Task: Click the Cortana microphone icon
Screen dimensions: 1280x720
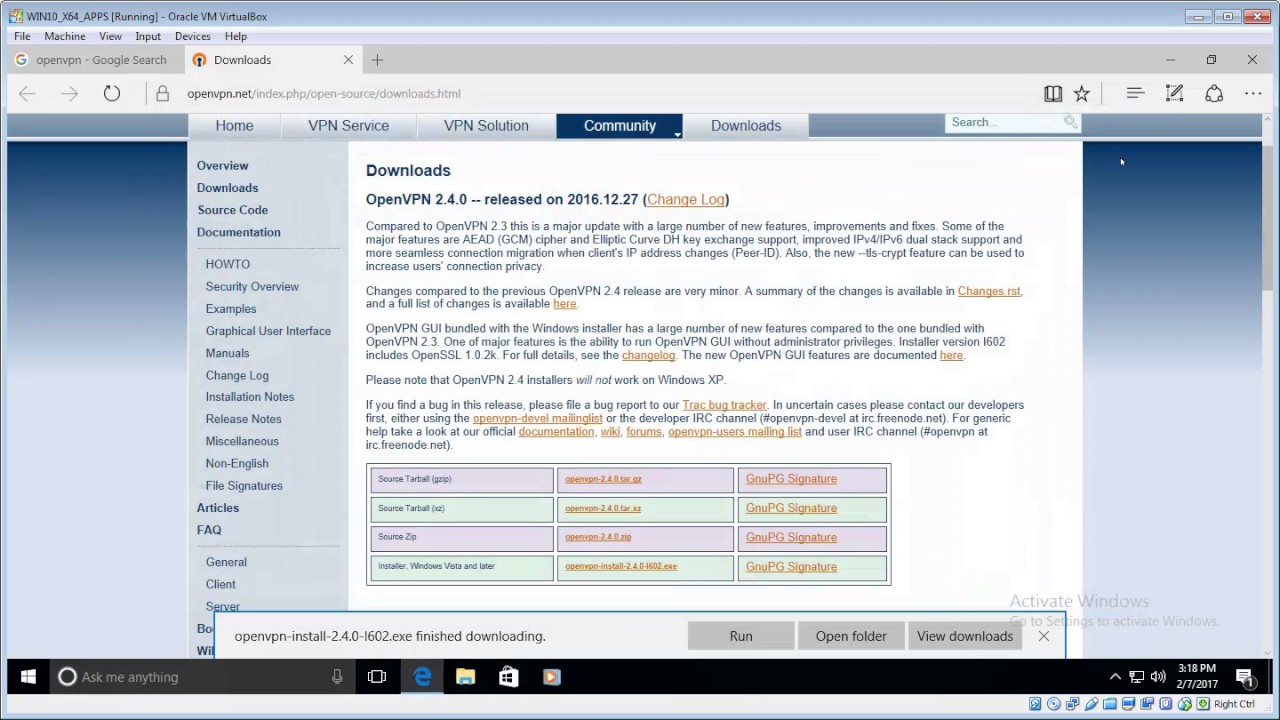Action: point(337,677)
